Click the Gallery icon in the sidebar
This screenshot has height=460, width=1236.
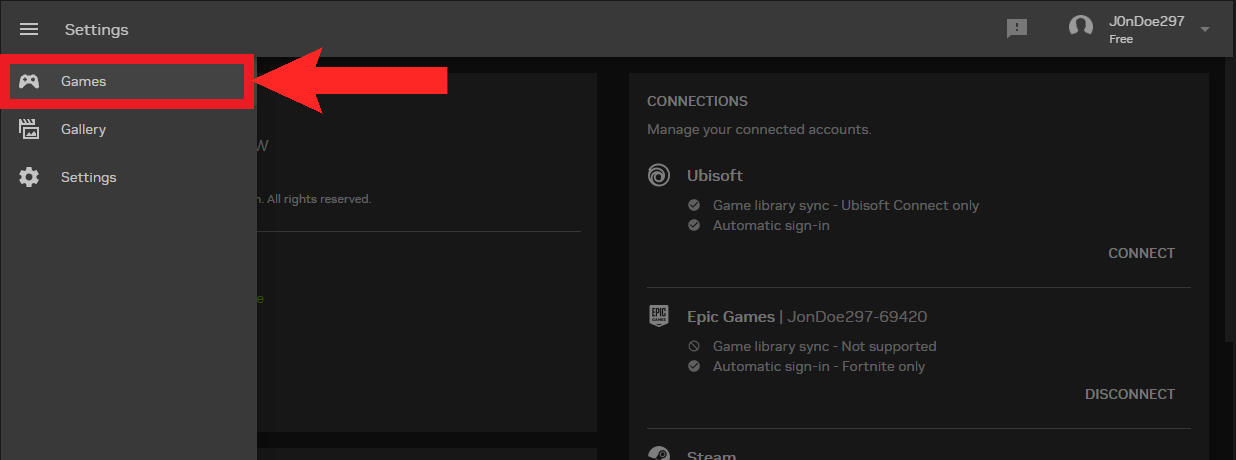(x=29, y=129)
